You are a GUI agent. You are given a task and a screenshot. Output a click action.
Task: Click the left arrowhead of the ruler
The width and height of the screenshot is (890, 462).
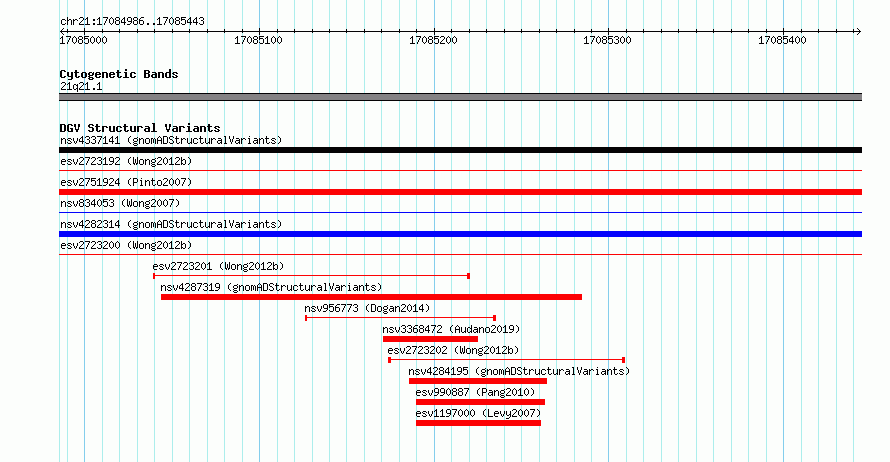[62, 32]
